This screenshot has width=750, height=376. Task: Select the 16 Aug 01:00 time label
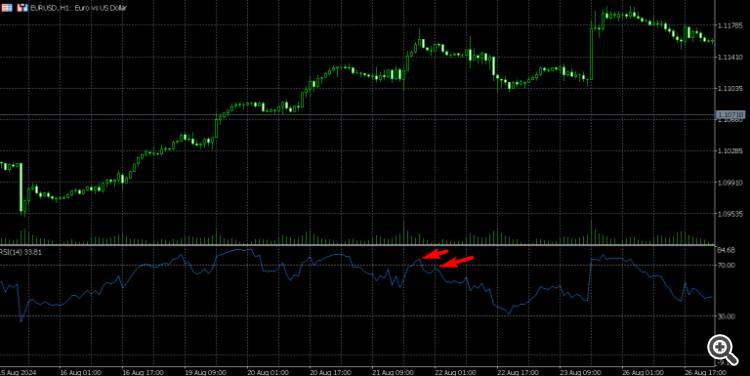[x=80, y=372]
